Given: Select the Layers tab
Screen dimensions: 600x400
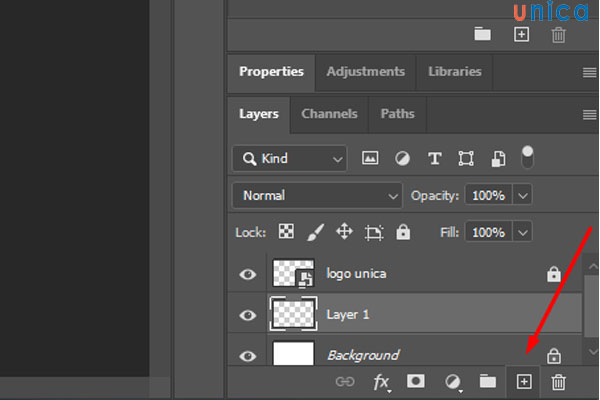Looking at the screenshot, I should pyautogui.click(x=259, y=114).
